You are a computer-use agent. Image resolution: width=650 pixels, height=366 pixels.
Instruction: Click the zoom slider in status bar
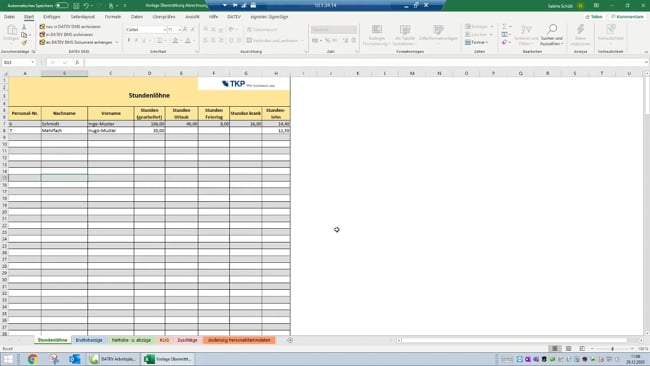pos(612,349)
